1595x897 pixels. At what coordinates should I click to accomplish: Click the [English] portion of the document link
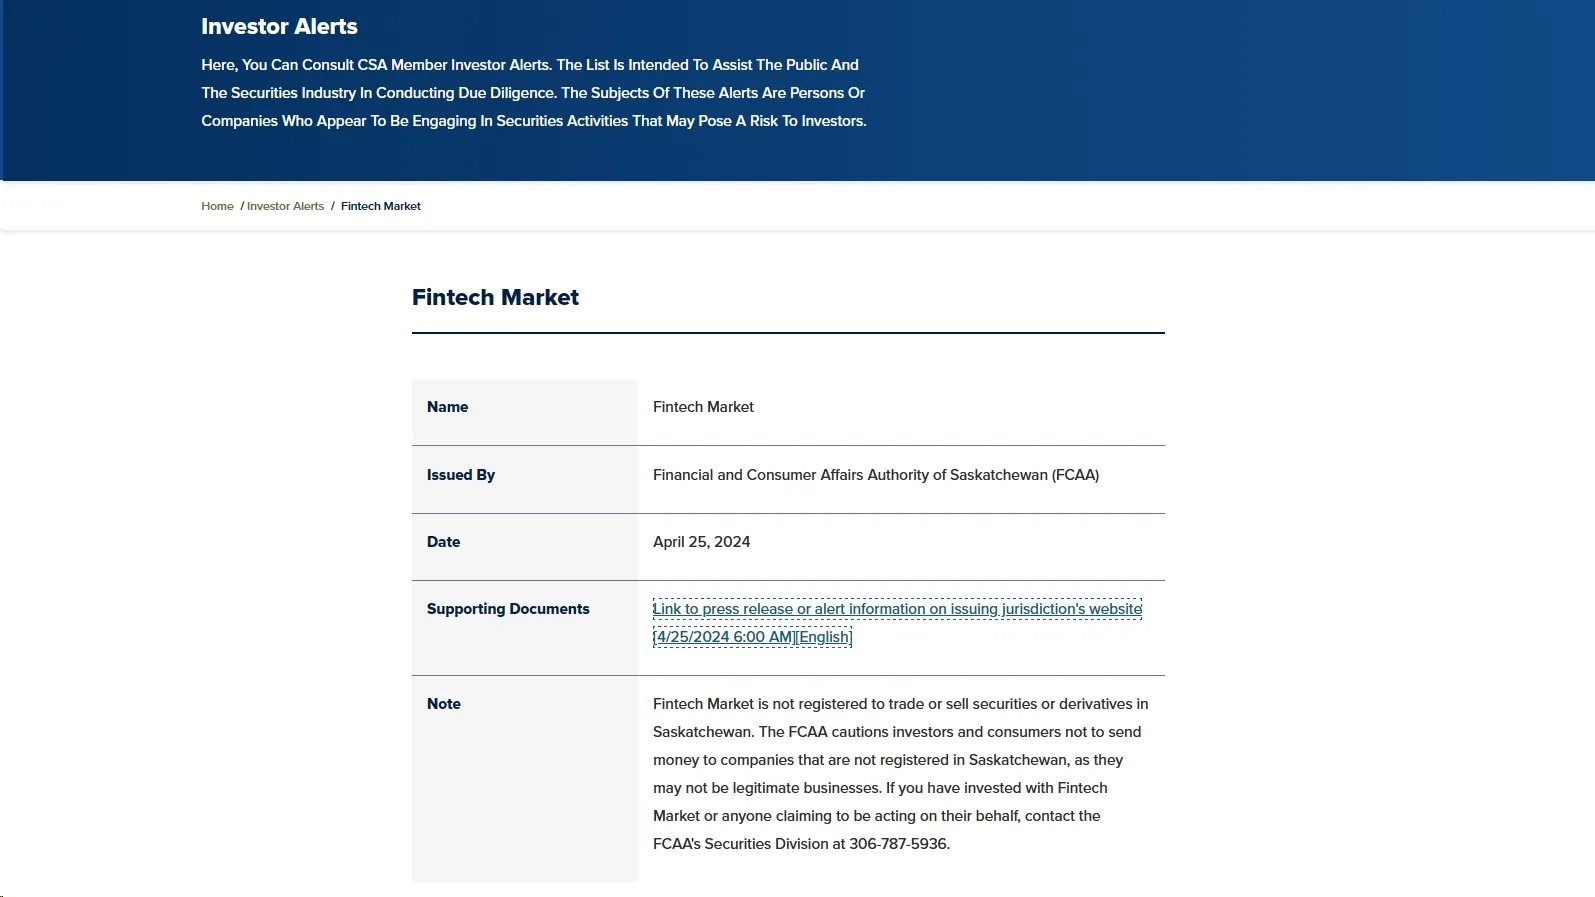[x=824, y=637]
